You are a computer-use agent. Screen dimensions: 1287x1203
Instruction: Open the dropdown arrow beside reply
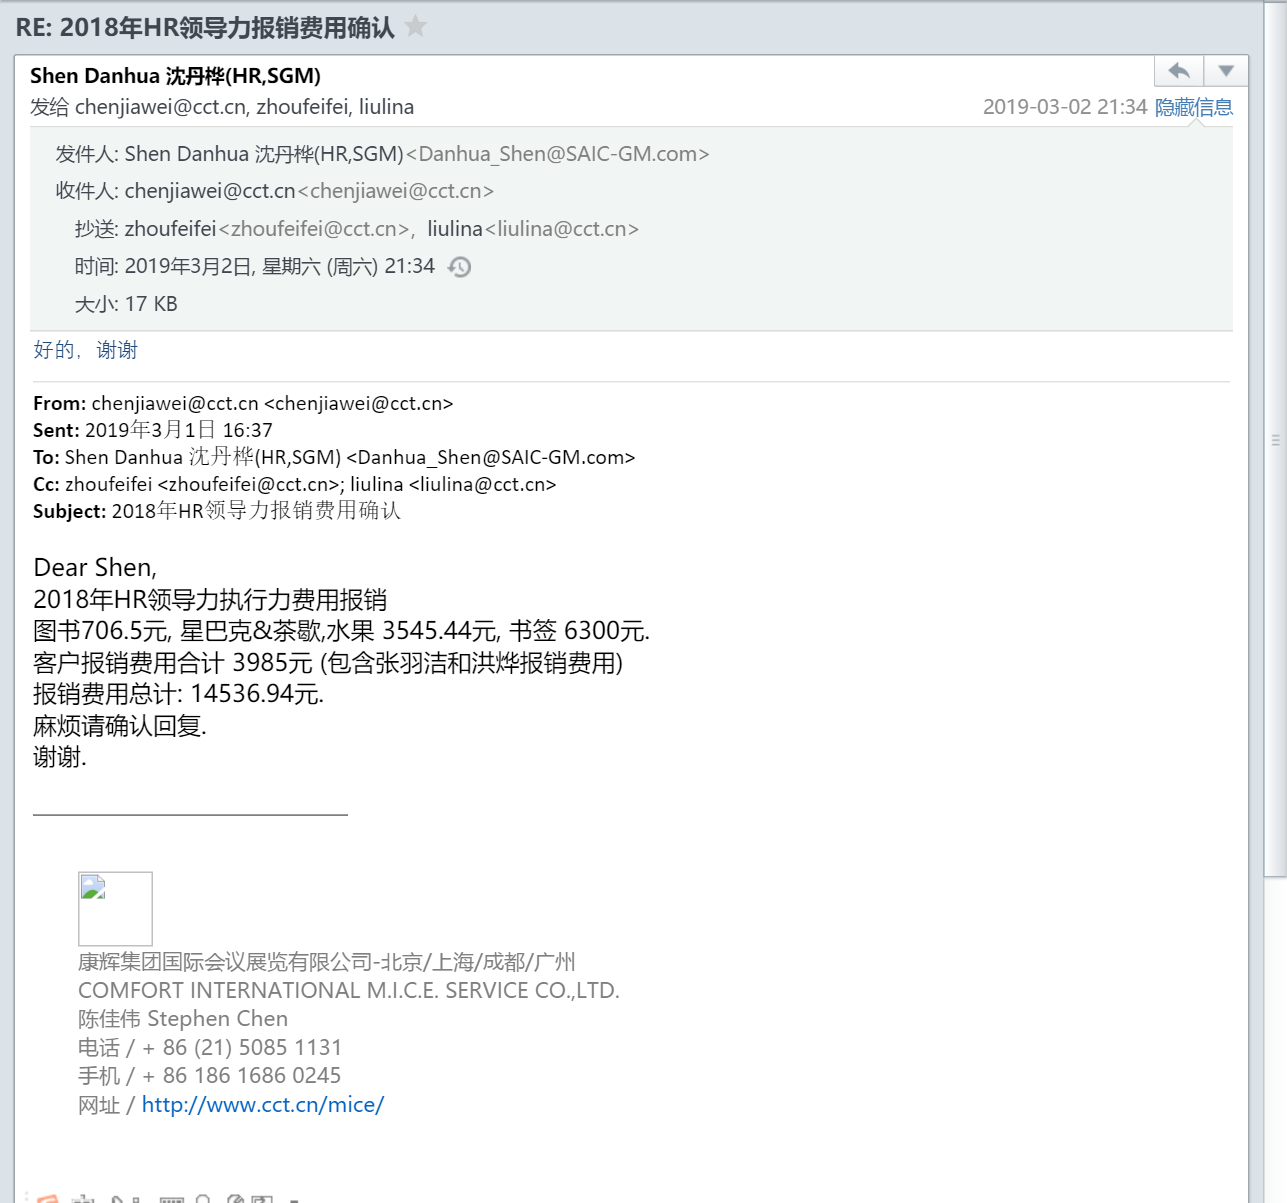(x=1226, y=71)
